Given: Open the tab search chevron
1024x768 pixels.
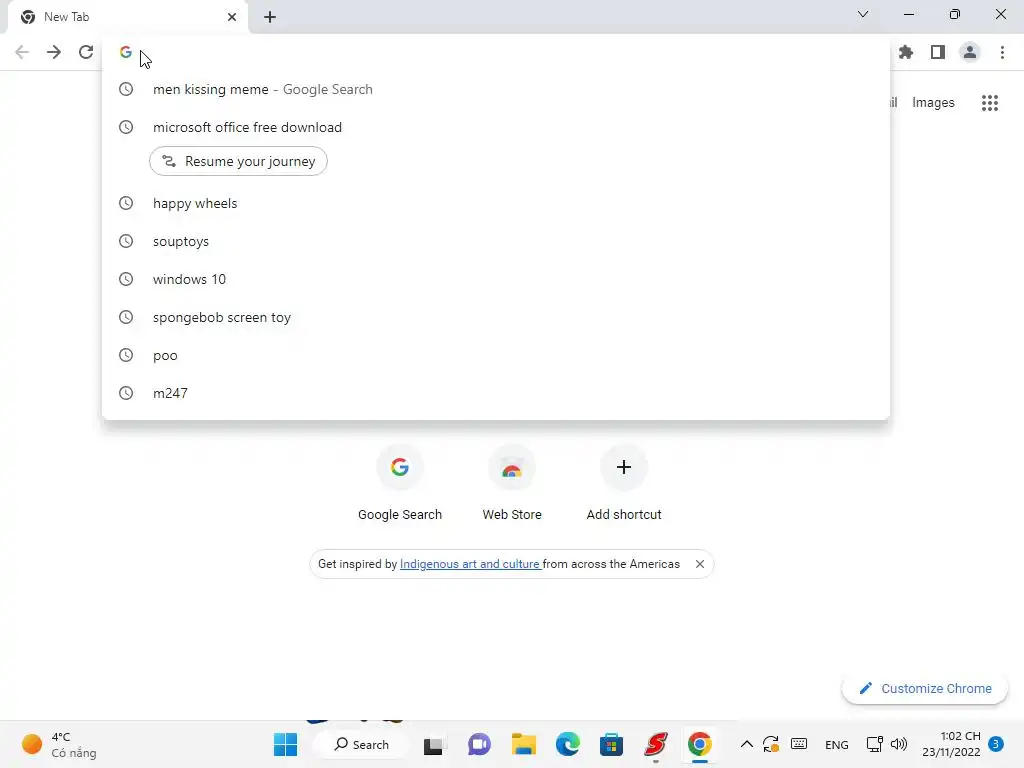Looking at the screenshot, I should [x=863, y=14].
